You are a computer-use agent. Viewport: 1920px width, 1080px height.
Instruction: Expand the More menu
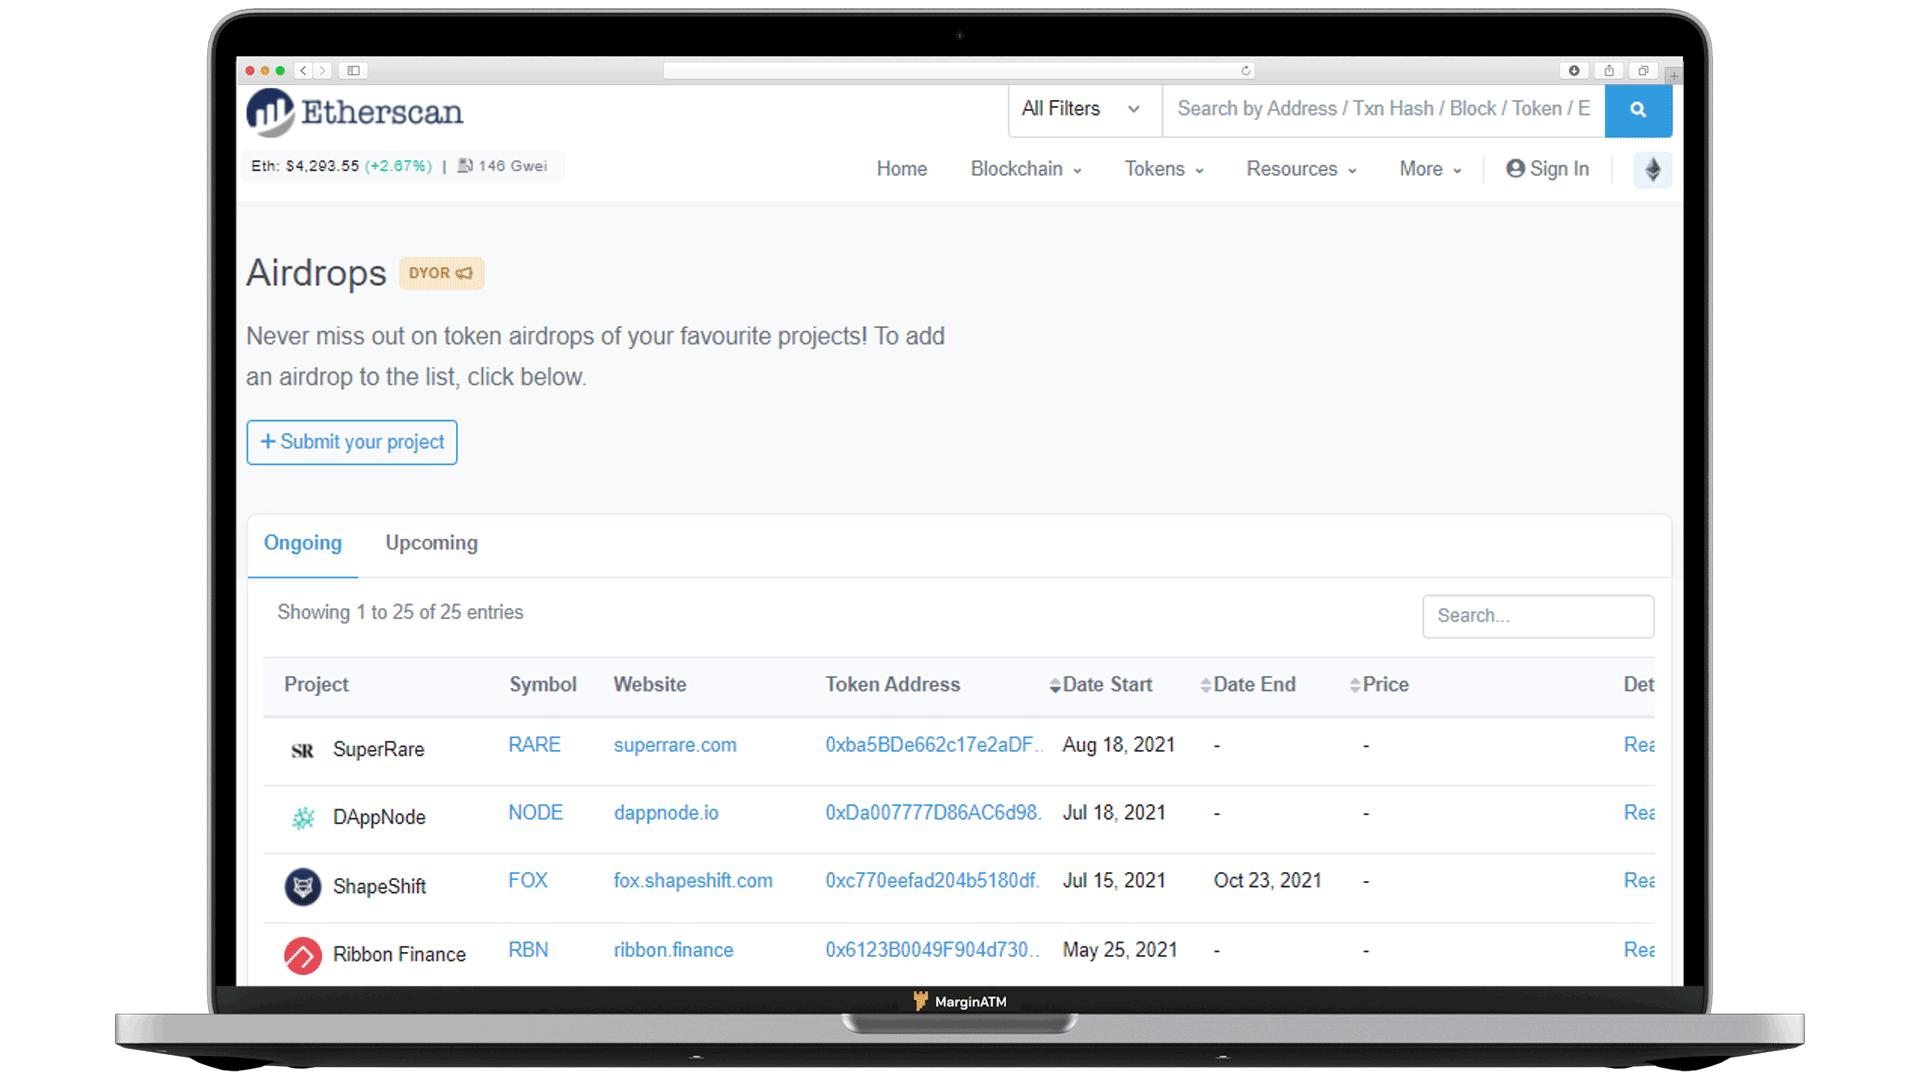click(x=1430, y=169)
